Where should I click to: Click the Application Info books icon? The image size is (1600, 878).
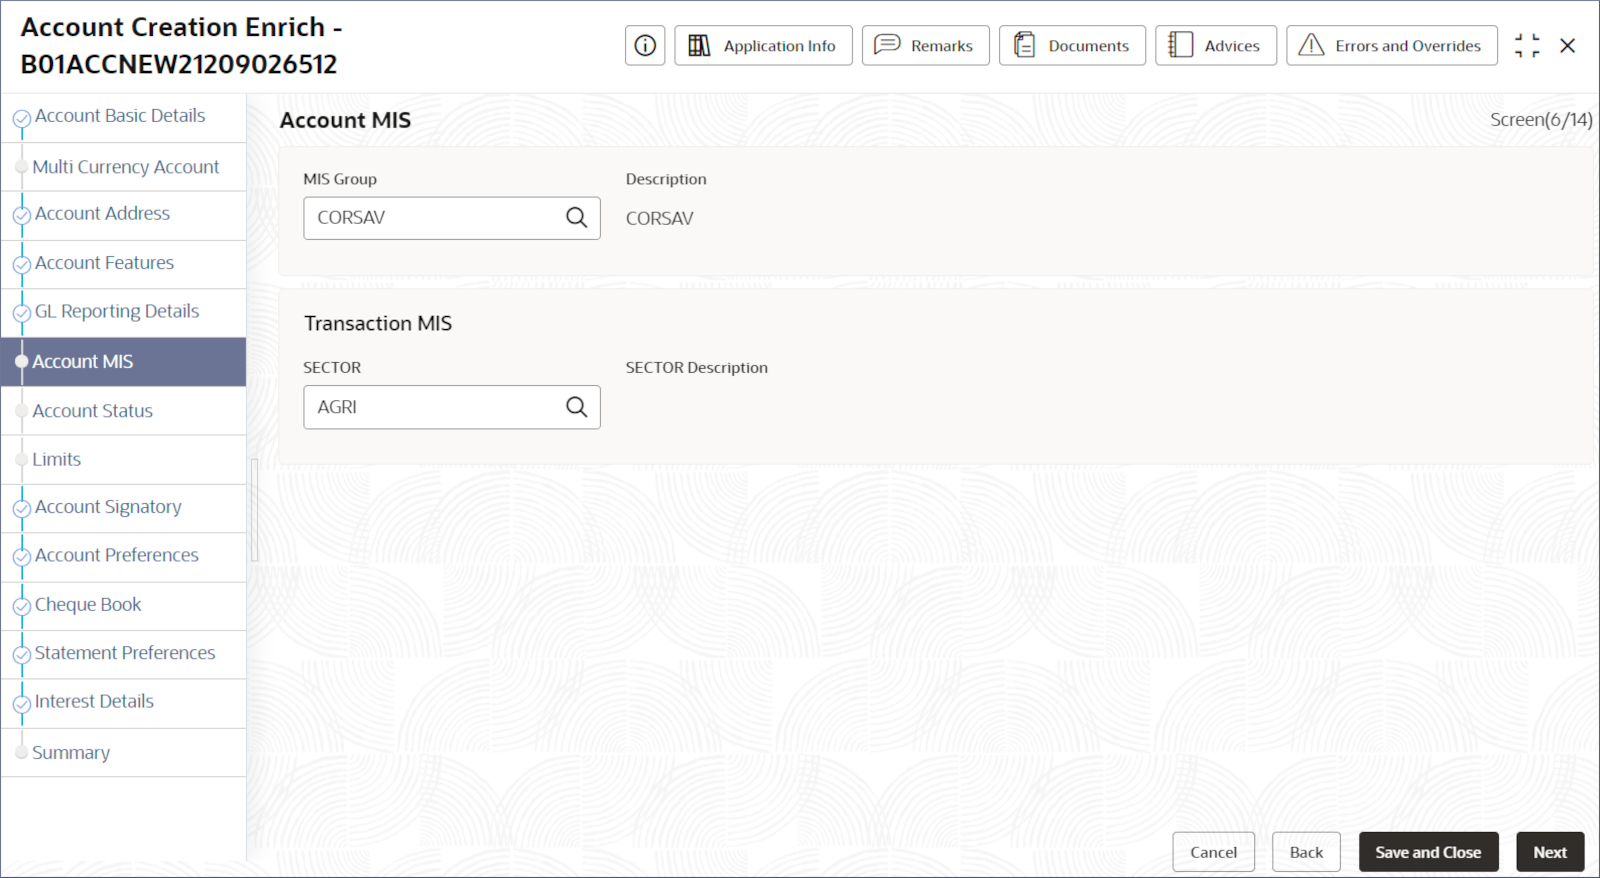(x=699, y=46)
